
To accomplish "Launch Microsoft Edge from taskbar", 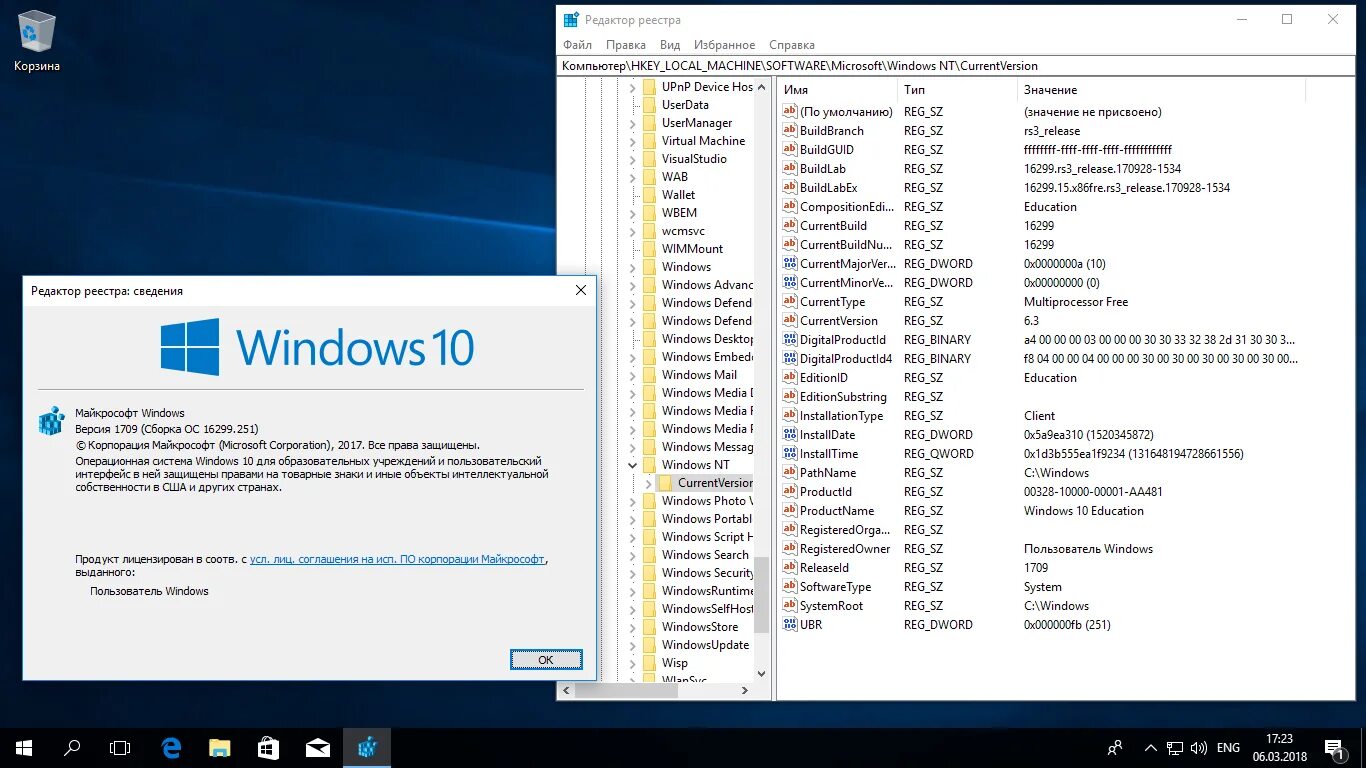I will tap(171, 747).
